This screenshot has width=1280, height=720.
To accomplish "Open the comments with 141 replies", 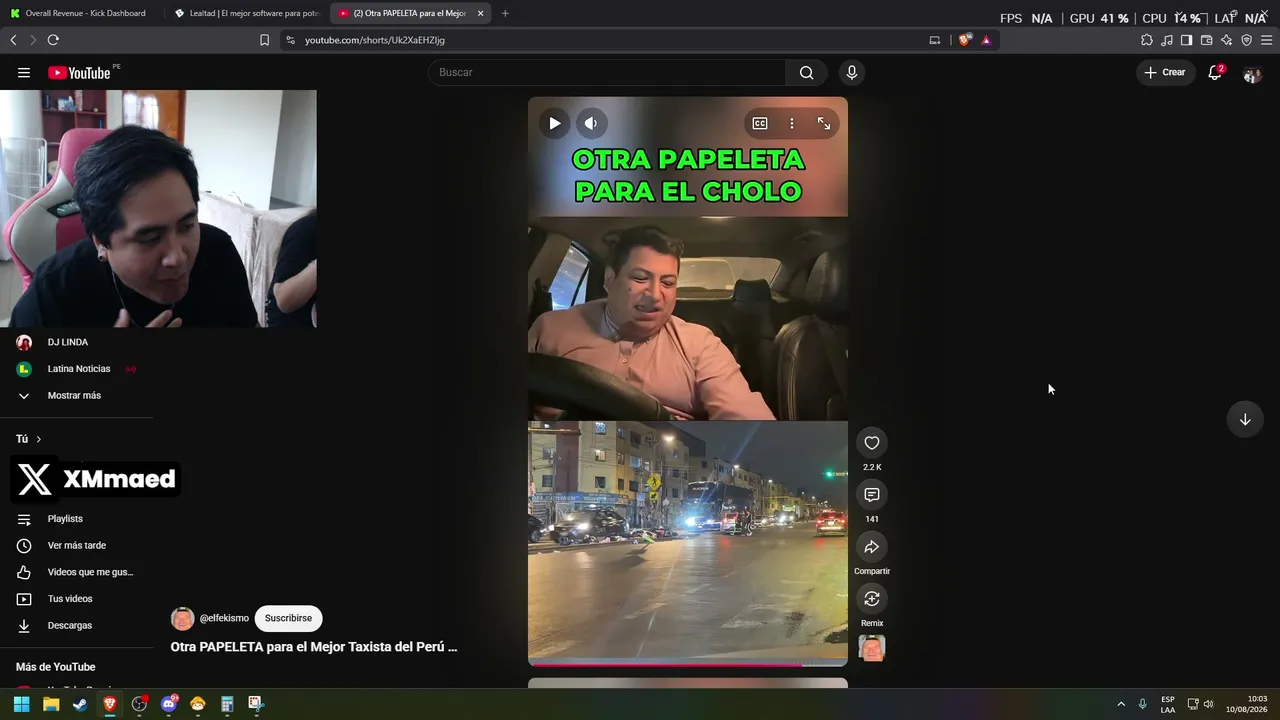I will 872,495.
